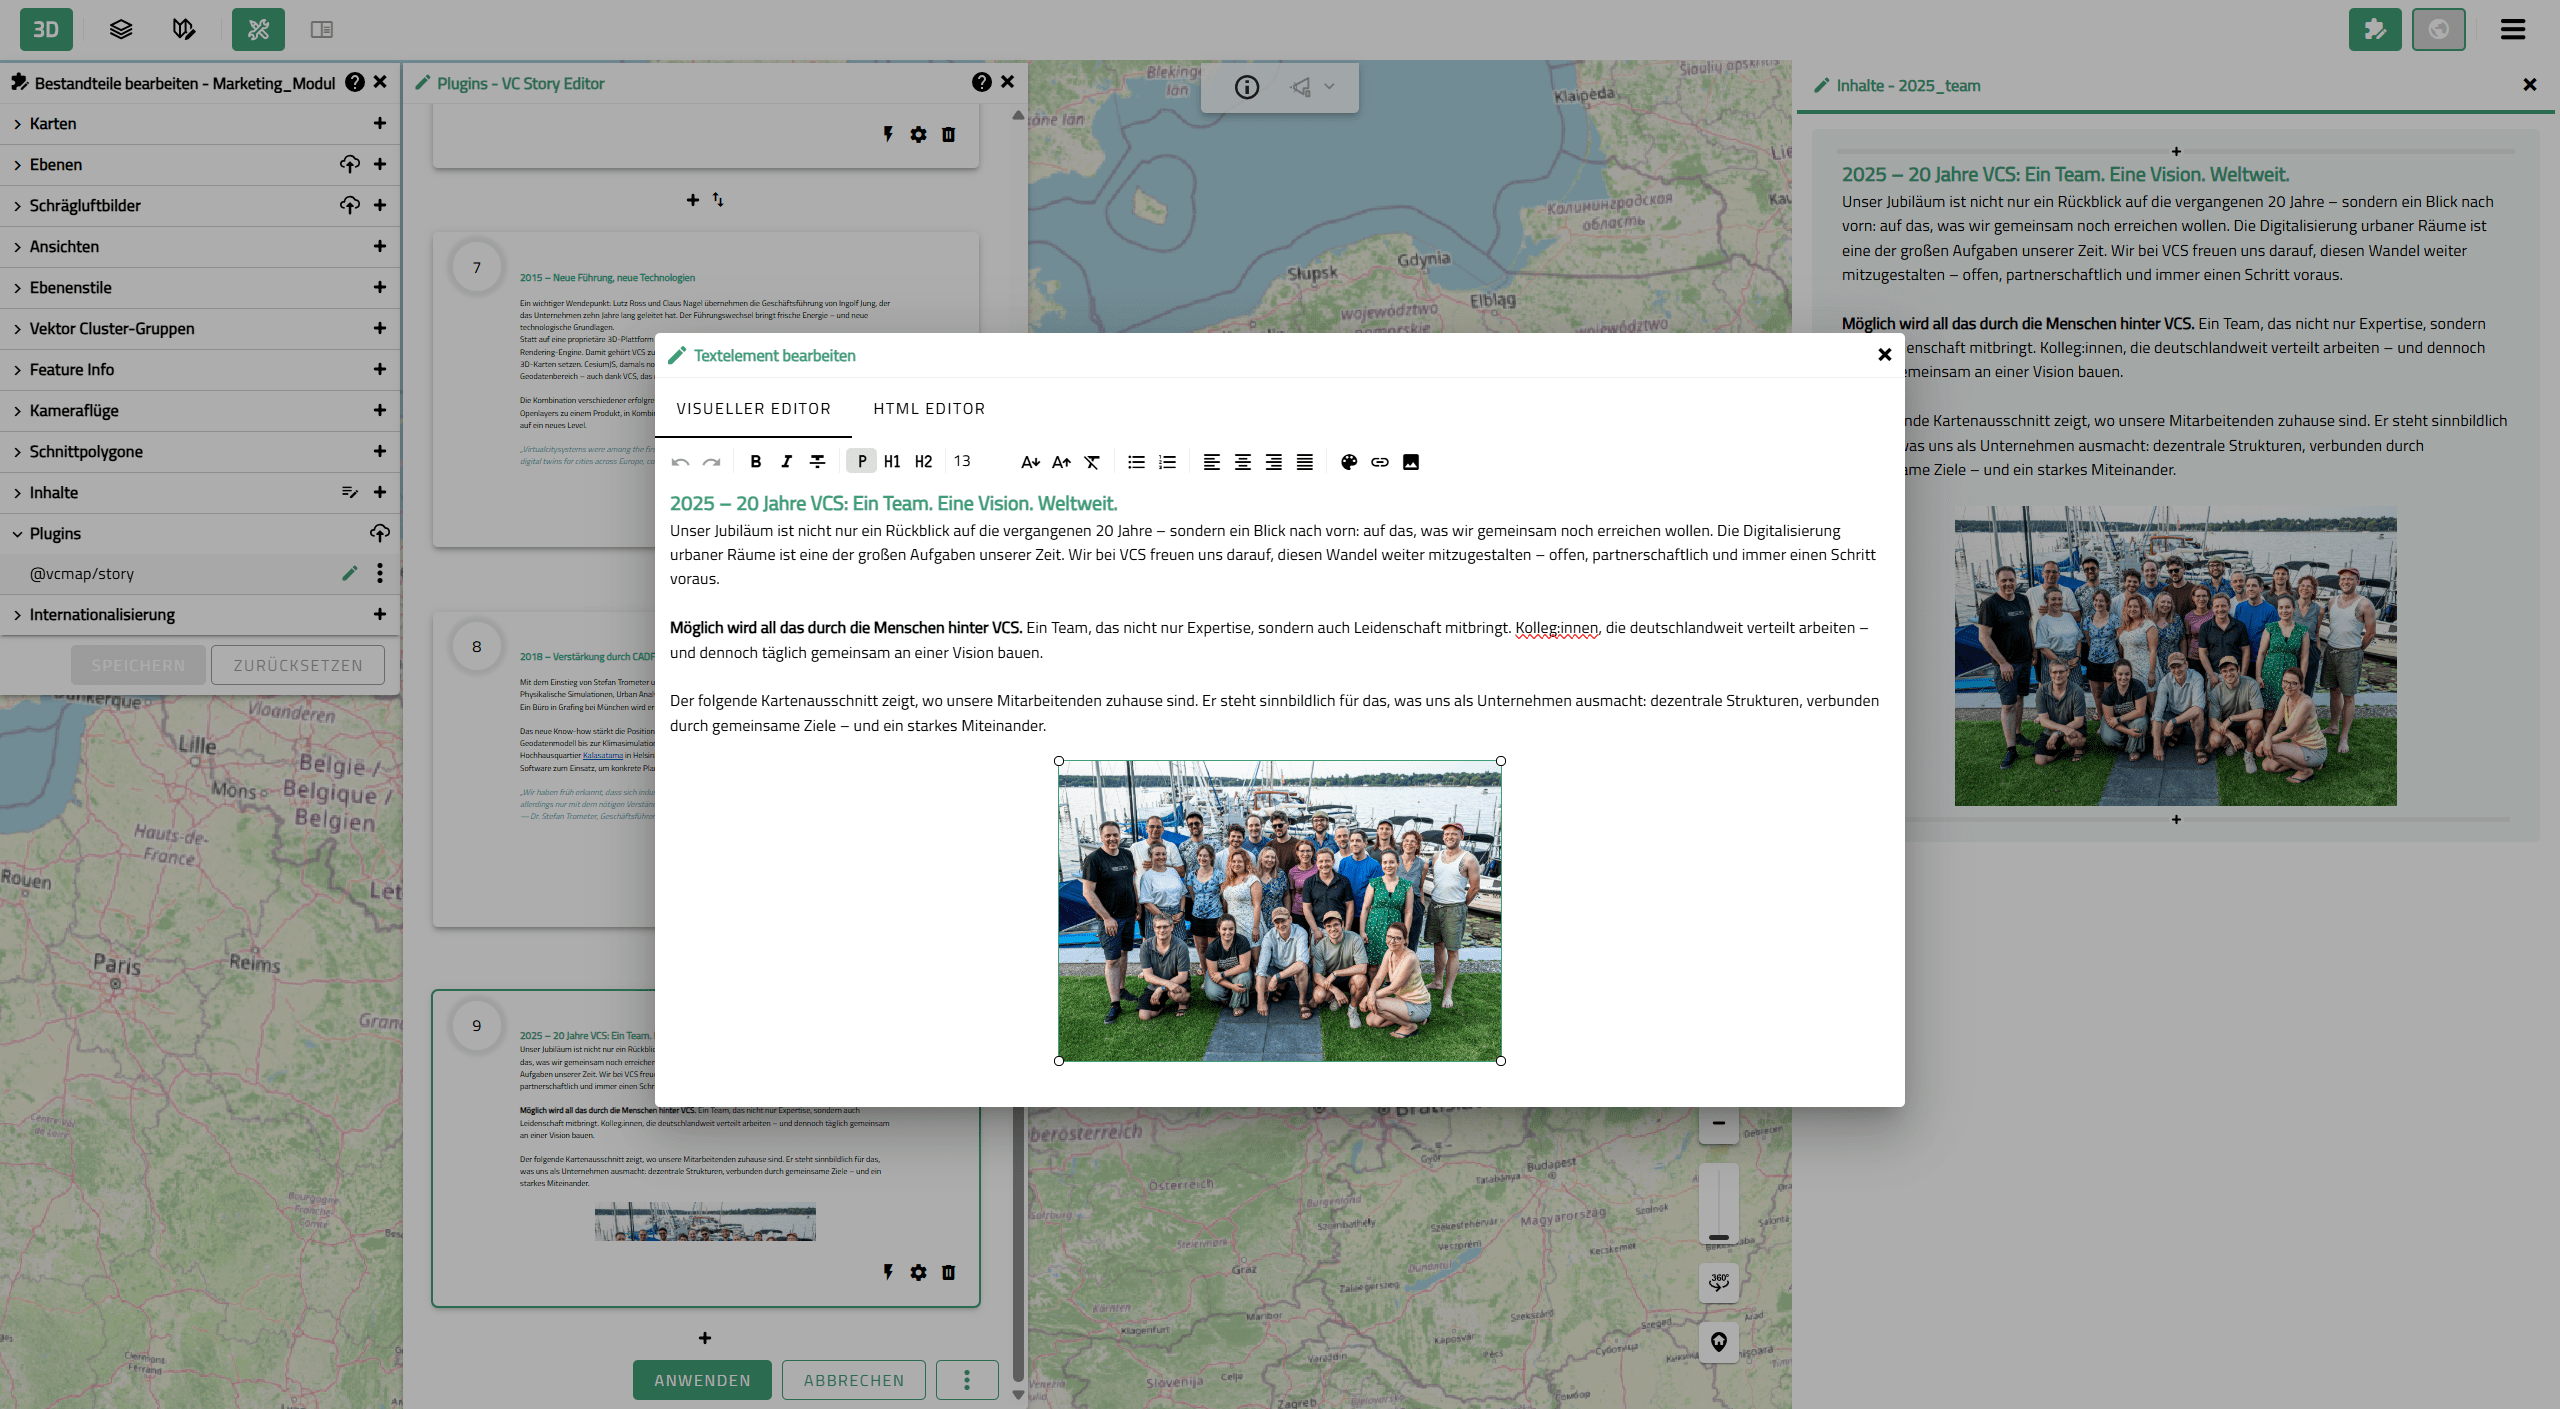This screenshot has height=1409, width=2560.
Task: Toggle the 3D view button
Action: [46, 29]
